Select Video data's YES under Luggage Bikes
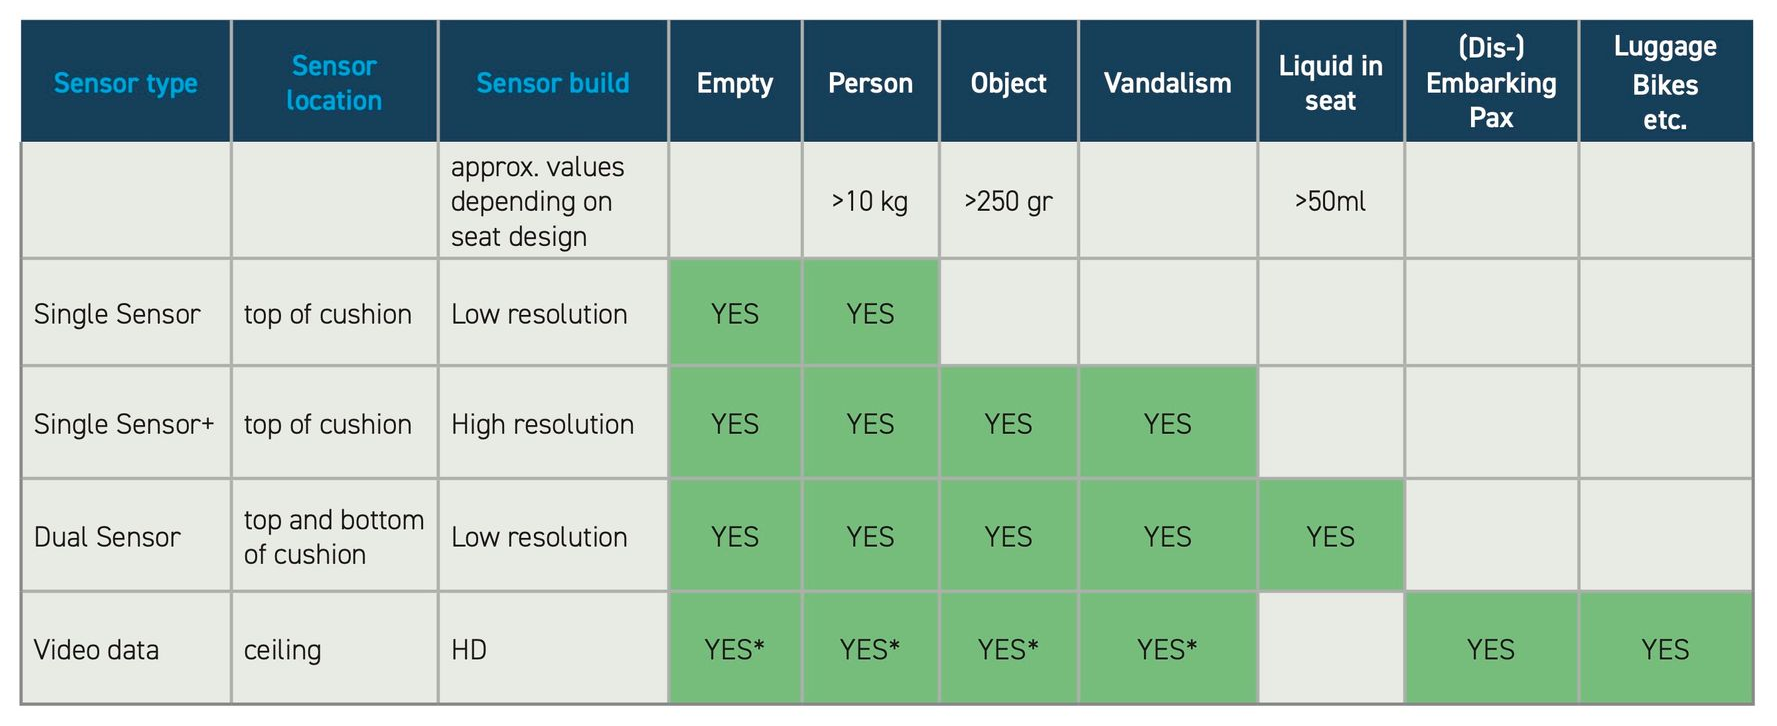Image resolution: width=1777 pixels, height=726 pixels. pos(1665,650)
